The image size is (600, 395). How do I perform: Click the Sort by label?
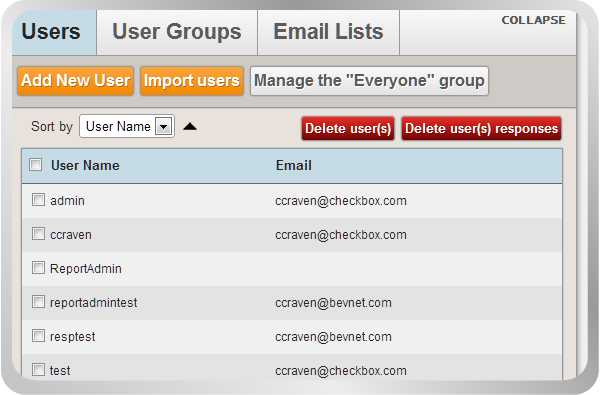(x=52, y=126)
